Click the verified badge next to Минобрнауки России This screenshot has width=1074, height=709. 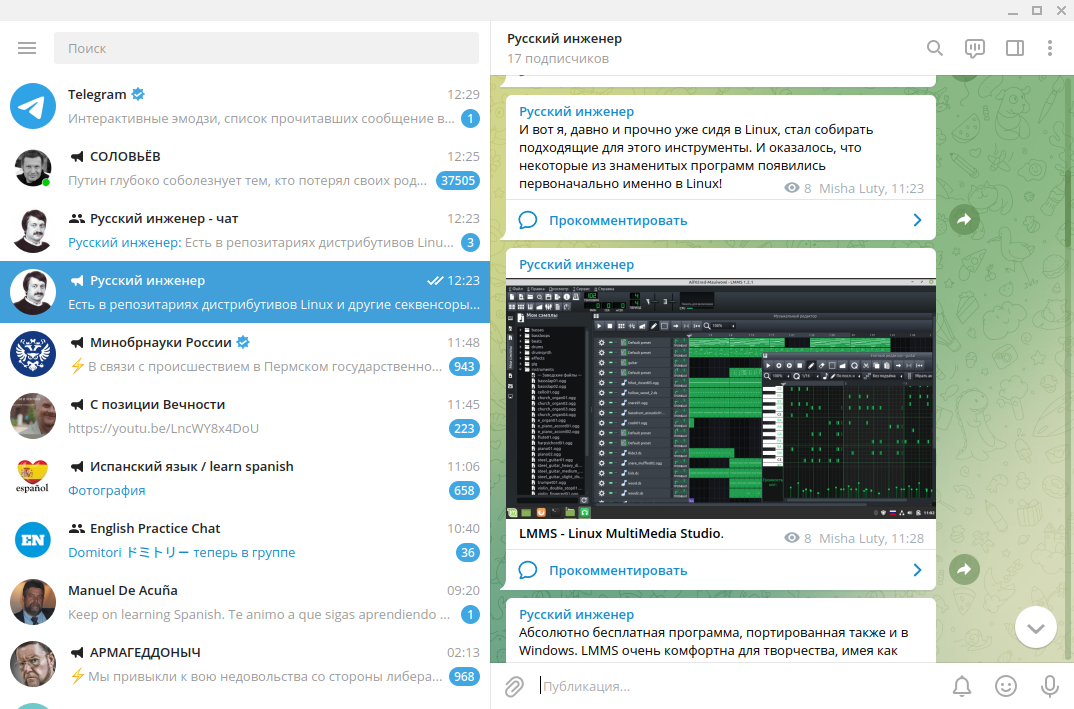(243, 342)
